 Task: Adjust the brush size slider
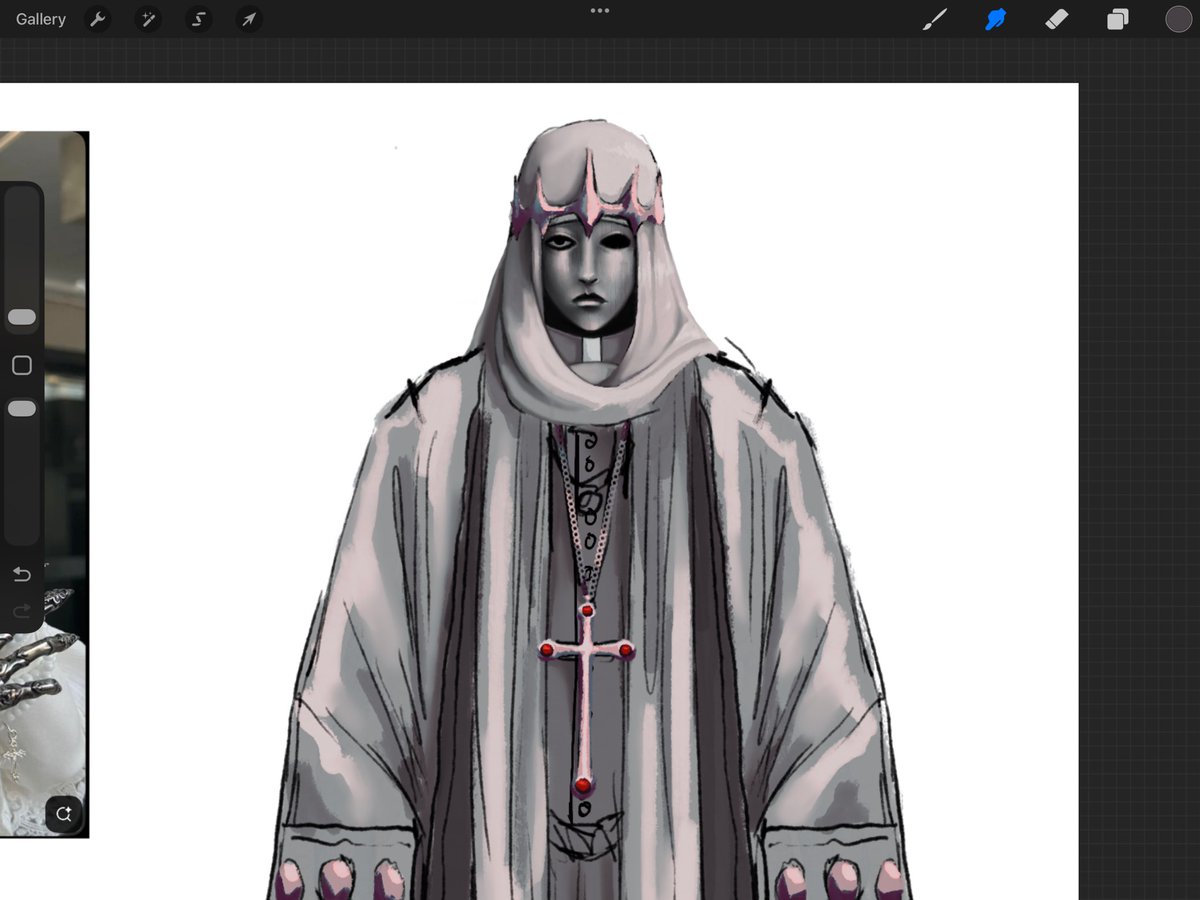click(22, 317)
